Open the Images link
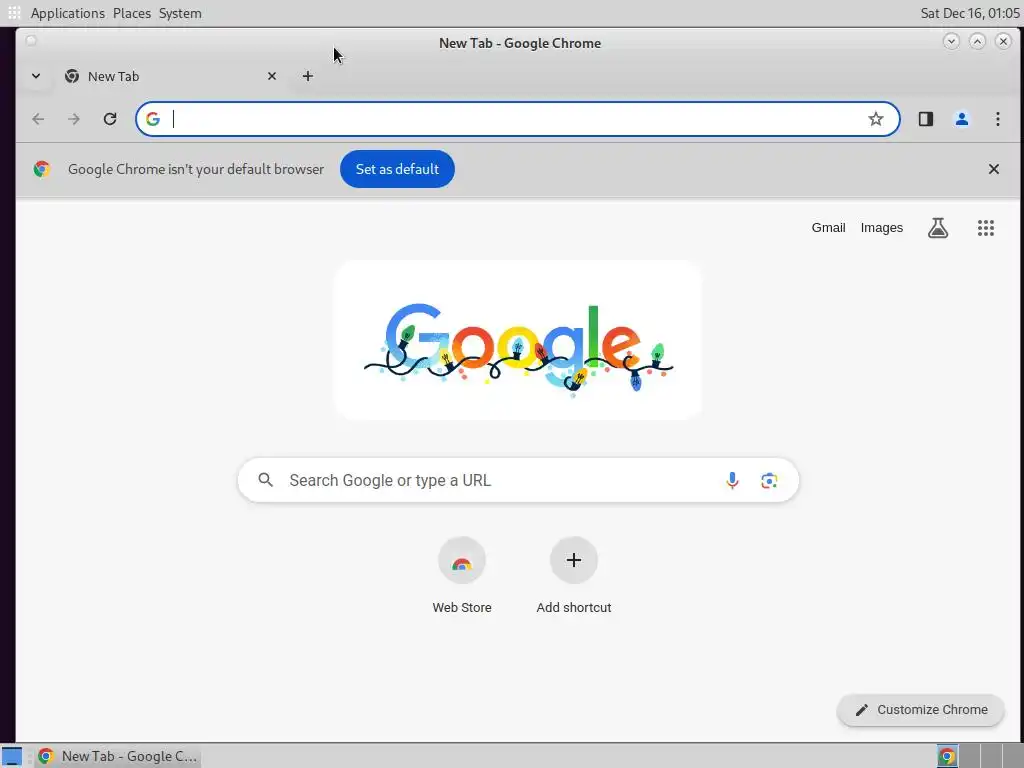 click(x=882, y=228)
